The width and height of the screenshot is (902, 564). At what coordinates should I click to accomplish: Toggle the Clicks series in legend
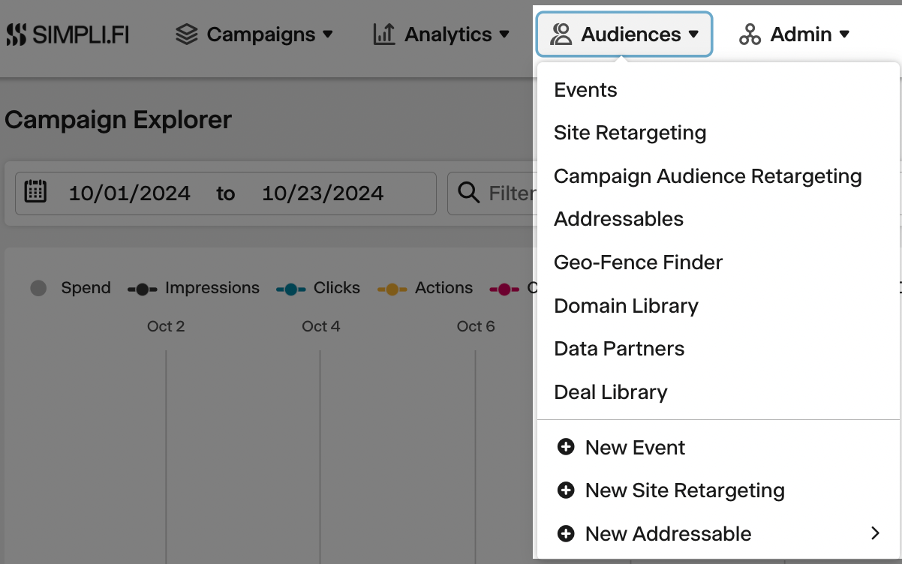point(318,288)
